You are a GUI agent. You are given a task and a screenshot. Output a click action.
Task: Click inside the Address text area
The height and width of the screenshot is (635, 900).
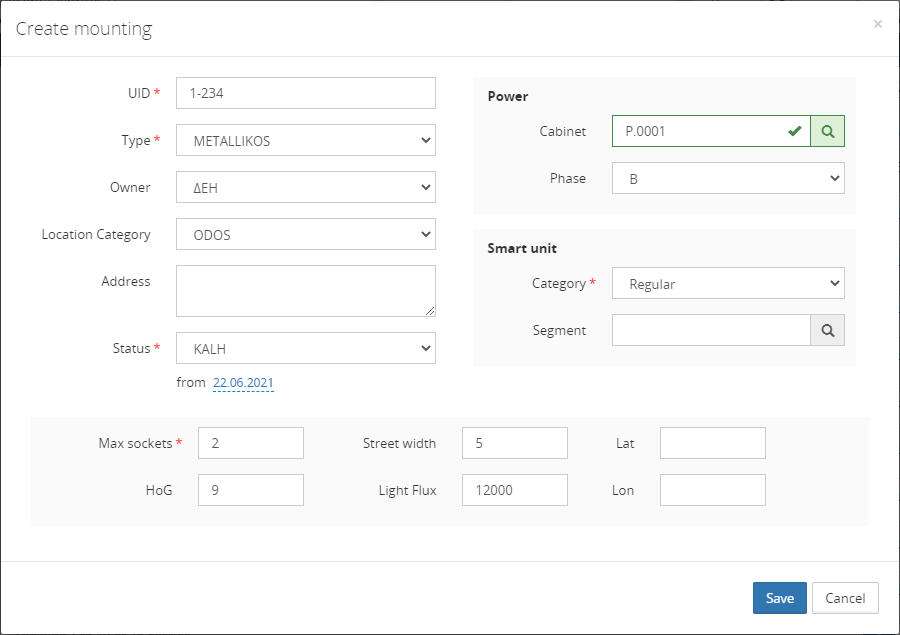[x=305, y=291]
